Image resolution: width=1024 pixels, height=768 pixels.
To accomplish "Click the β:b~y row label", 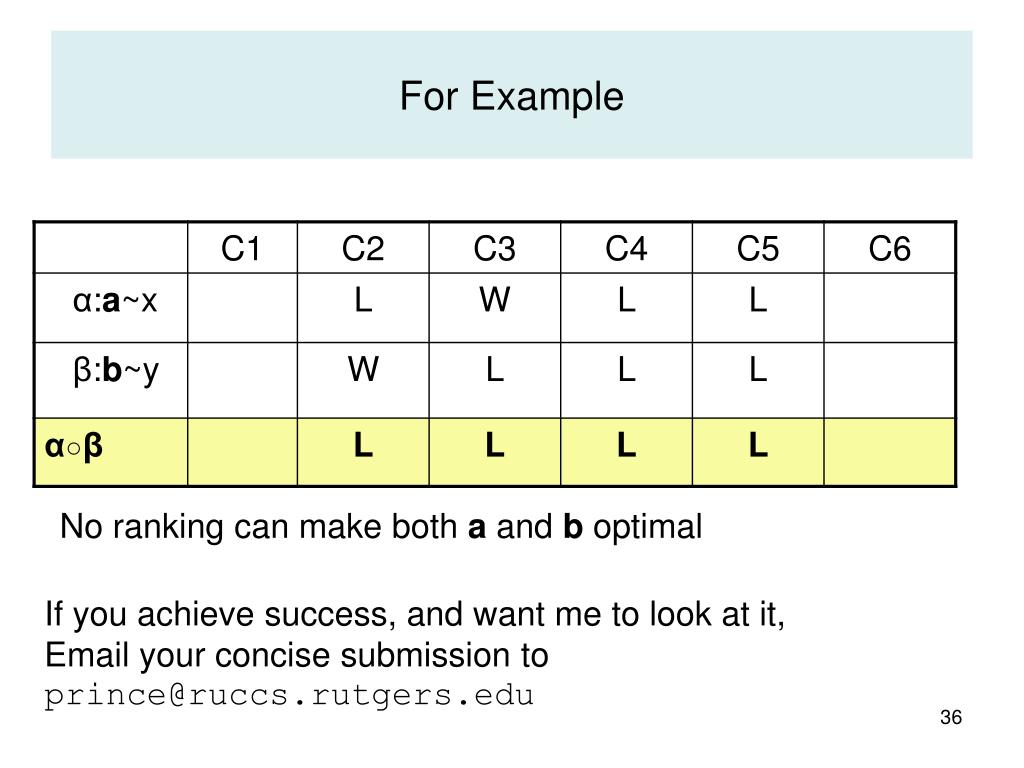I will coord(116,371).
